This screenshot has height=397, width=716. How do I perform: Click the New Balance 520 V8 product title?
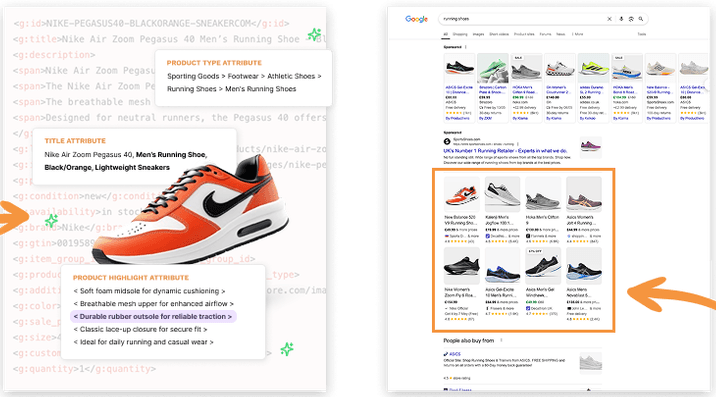tap(460, 220)
